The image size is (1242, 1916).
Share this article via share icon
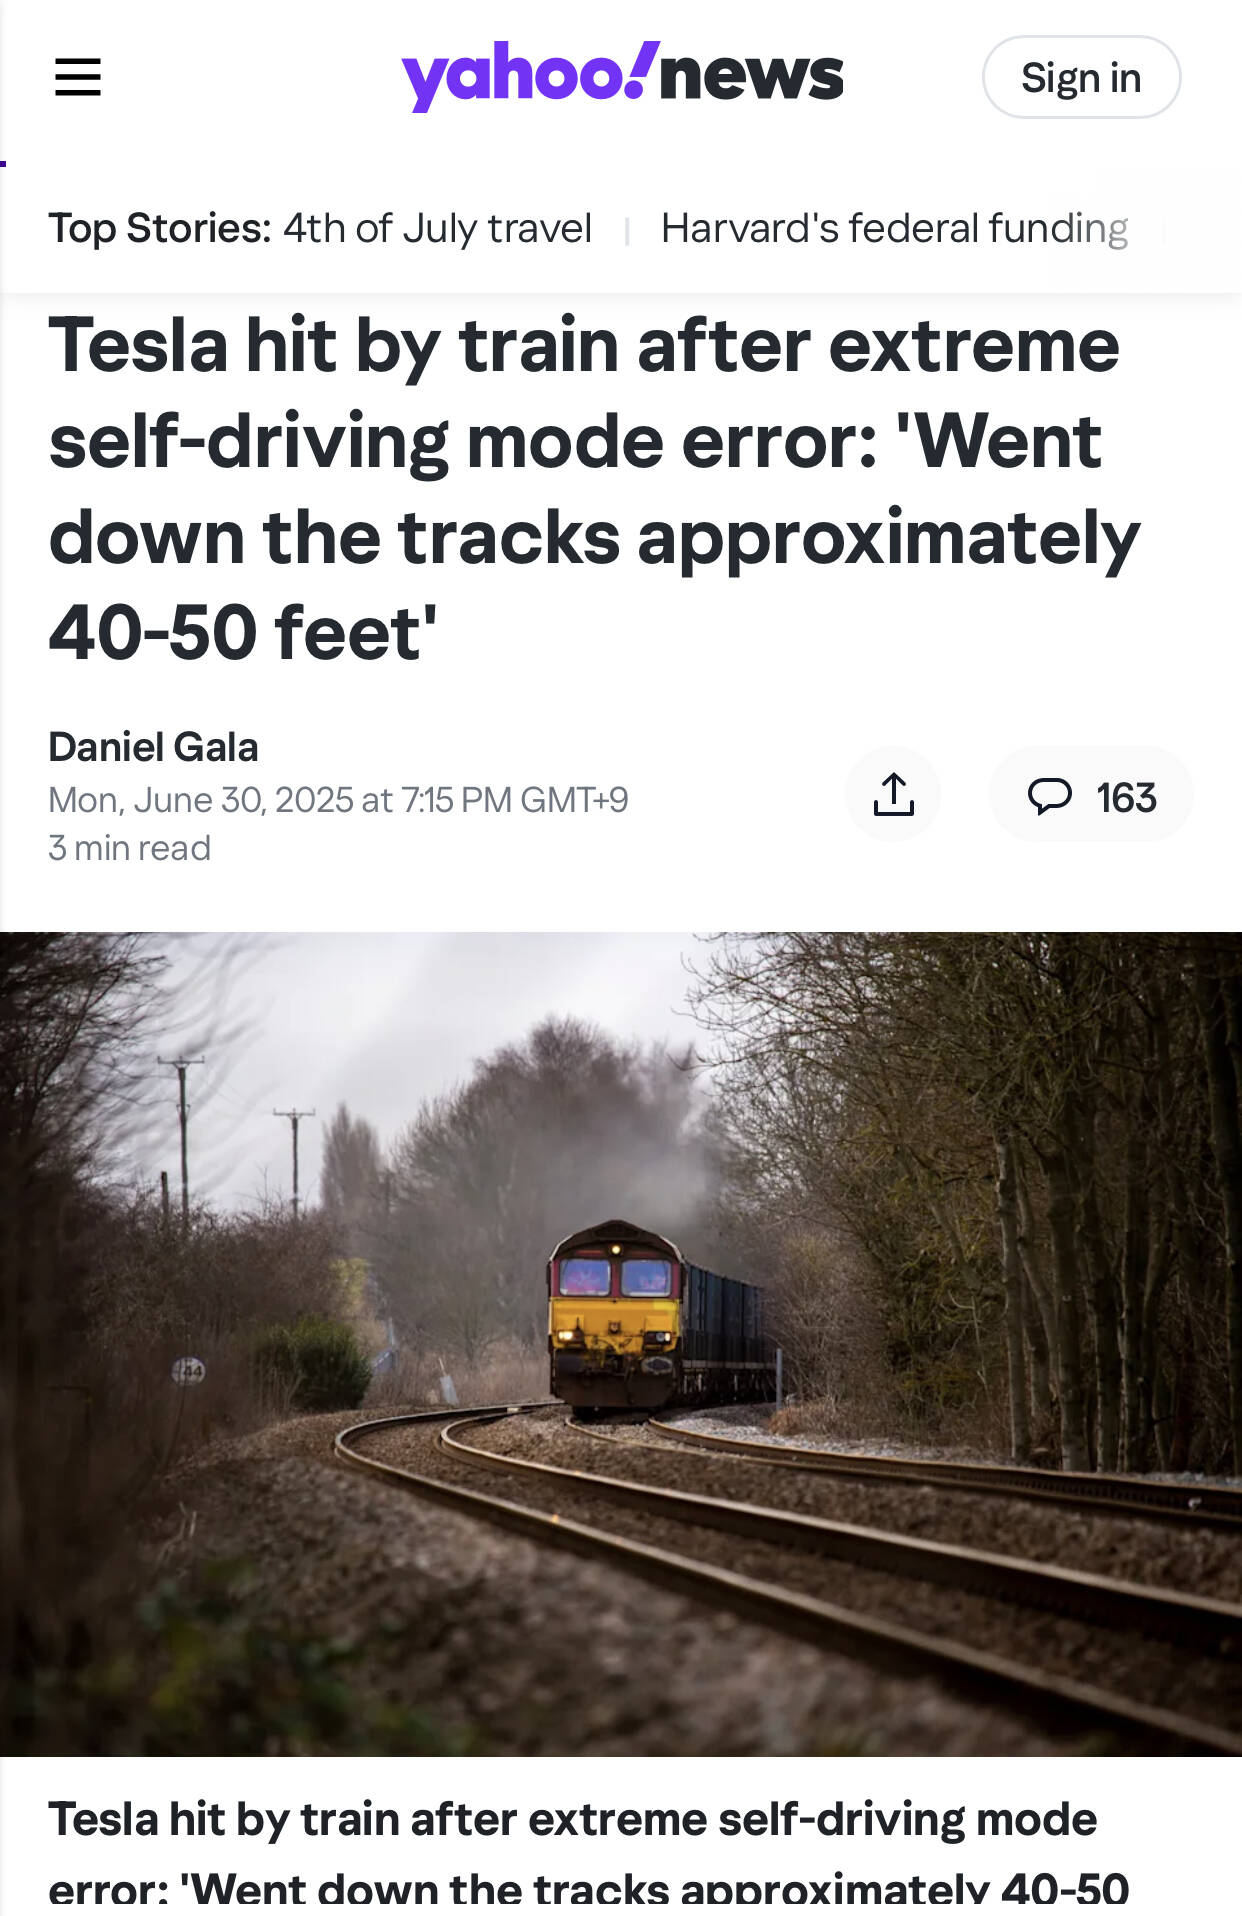893,794
